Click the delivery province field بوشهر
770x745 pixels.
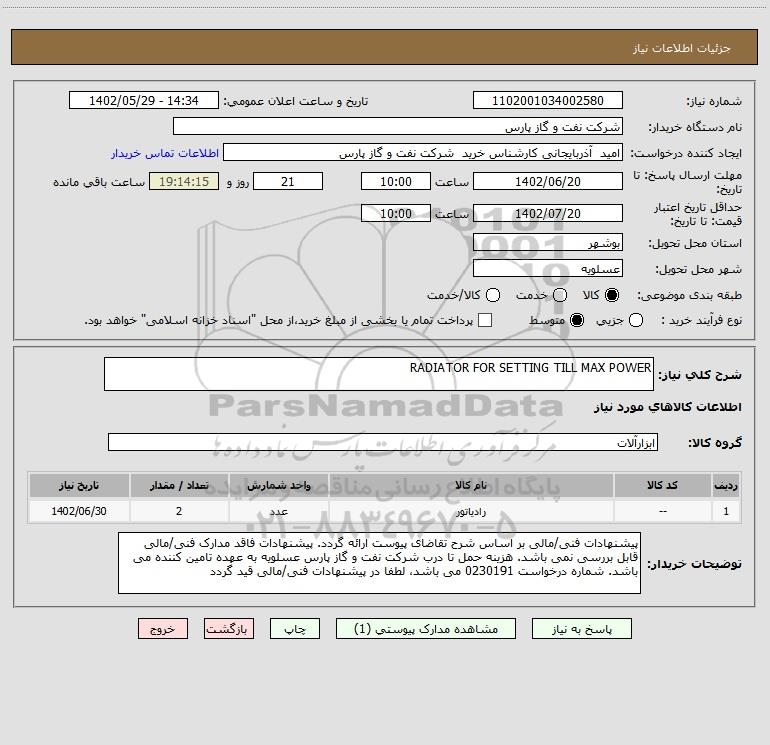tap(548, 242)
